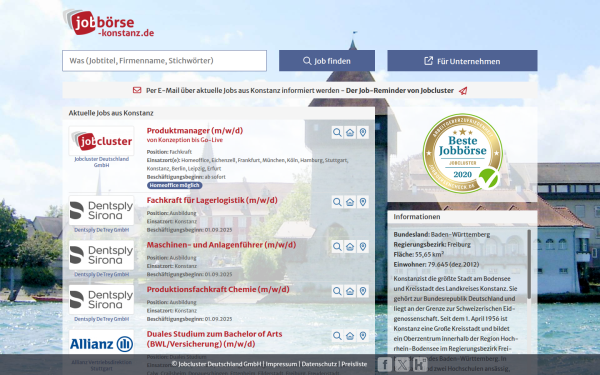Open the X (Twitter) icon in the footer
600x375 pixels.
click(x=402, y=364)
